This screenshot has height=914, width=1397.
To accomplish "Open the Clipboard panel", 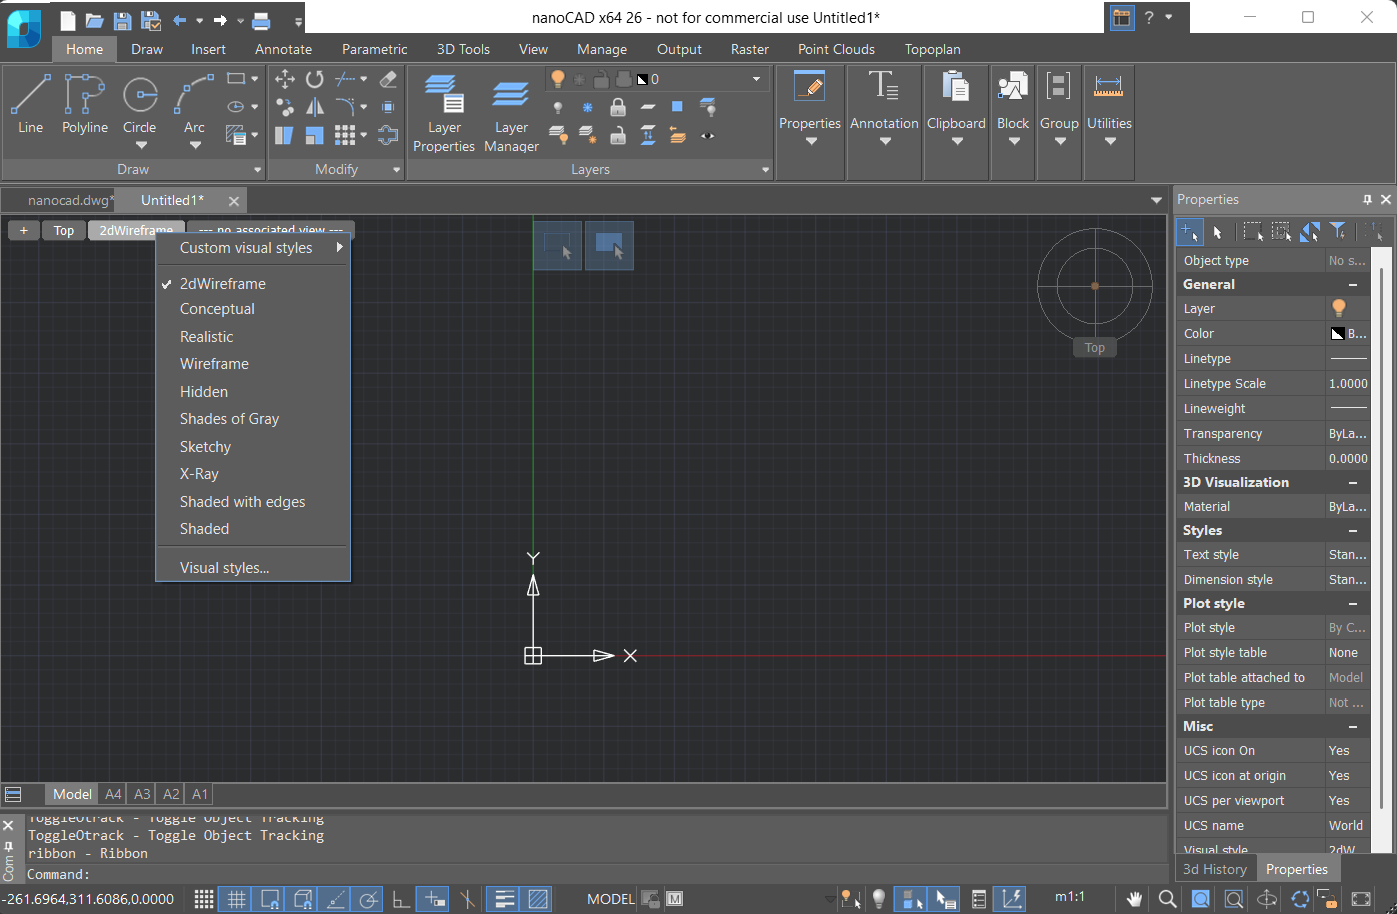I will [x=956, y=108].
